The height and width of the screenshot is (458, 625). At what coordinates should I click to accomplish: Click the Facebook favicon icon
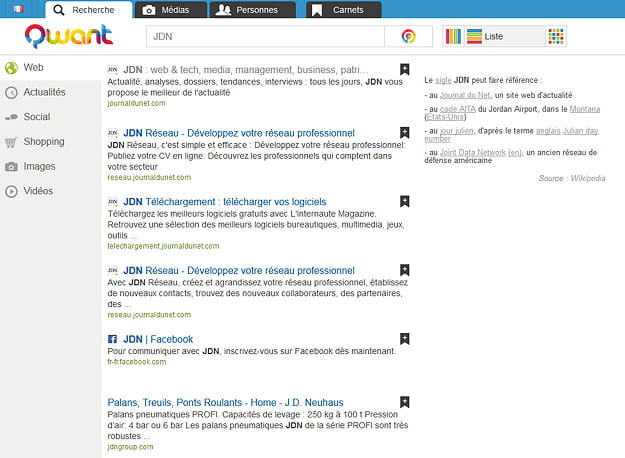(x=112, y=339)
